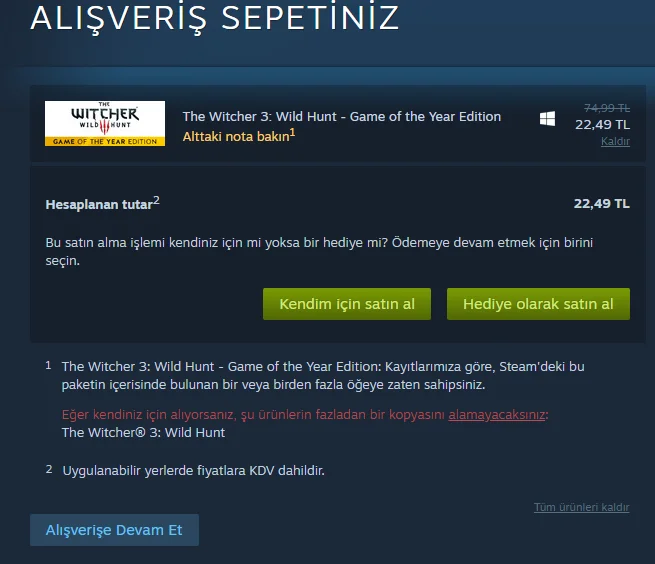This screenshot has height=564, width=655.
Task: Click the strikethrough 74,99 TL price
Action: pyautogui.click(x=607, y=108)
